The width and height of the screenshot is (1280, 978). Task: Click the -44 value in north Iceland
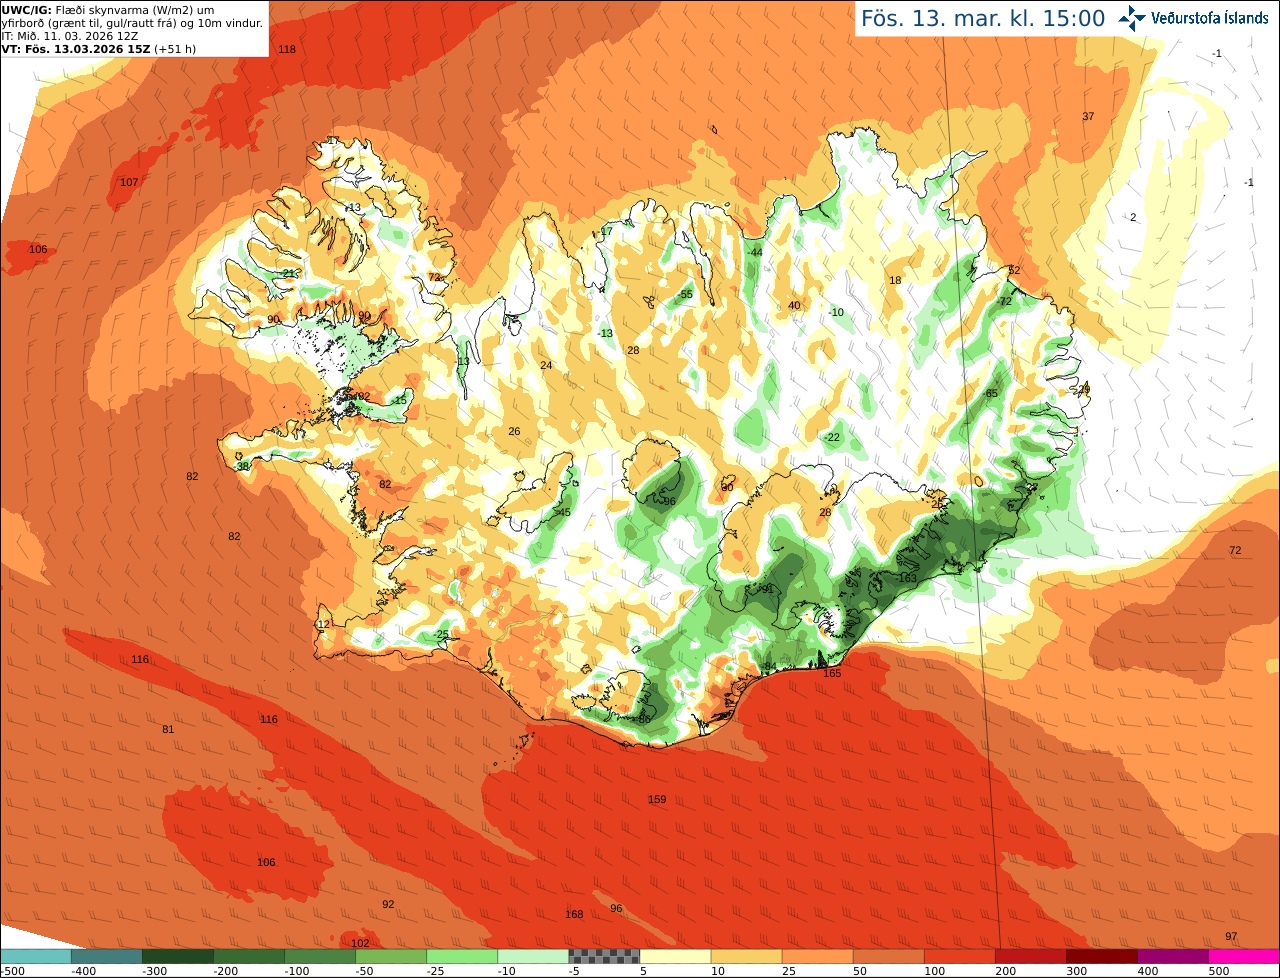[x=754, y=252]
